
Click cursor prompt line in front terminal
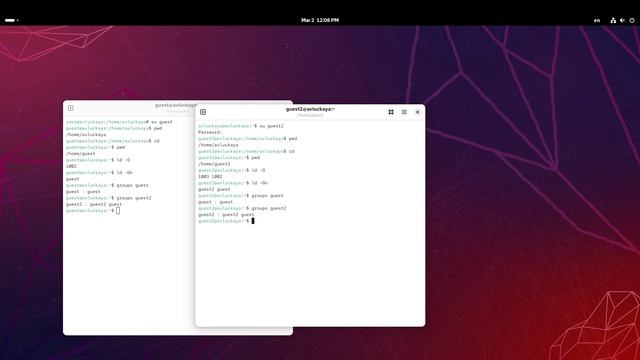point(226,221)
